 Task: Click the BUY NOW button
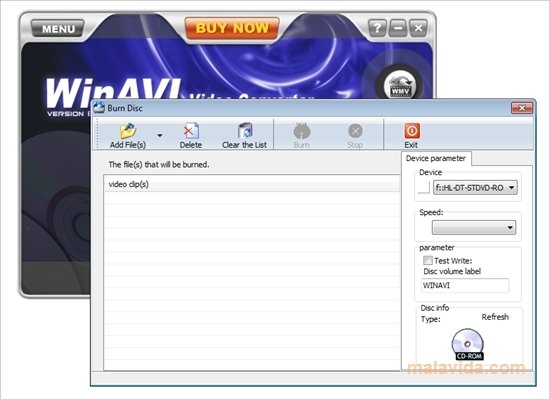click(232, 28)
